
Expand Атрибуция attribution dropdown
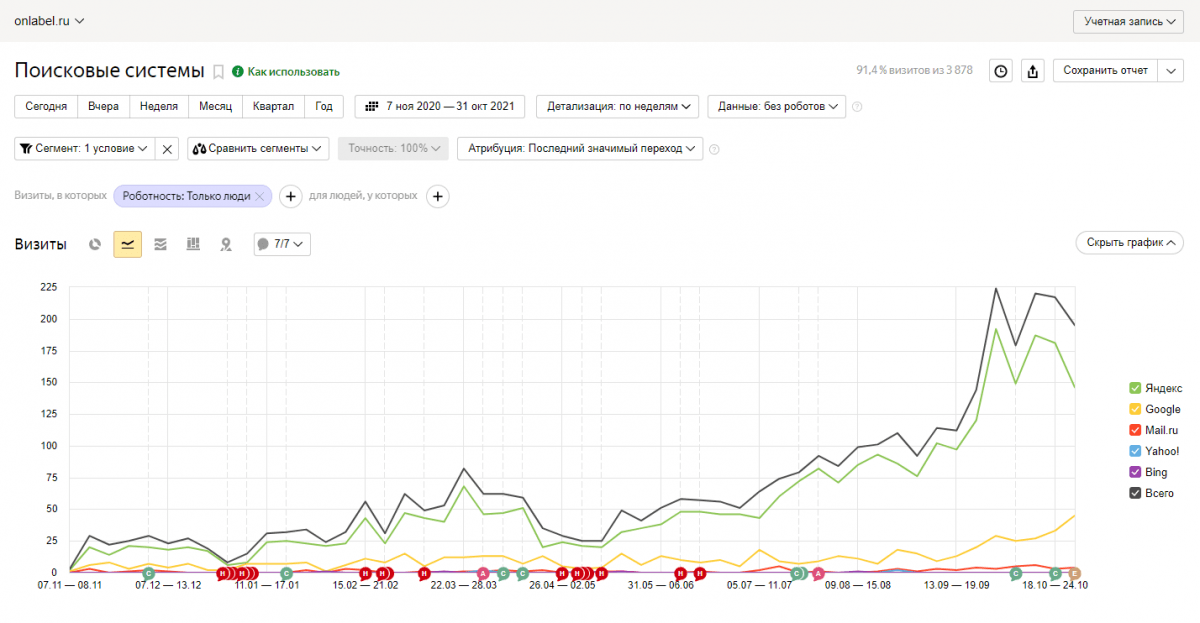(580, 148)
